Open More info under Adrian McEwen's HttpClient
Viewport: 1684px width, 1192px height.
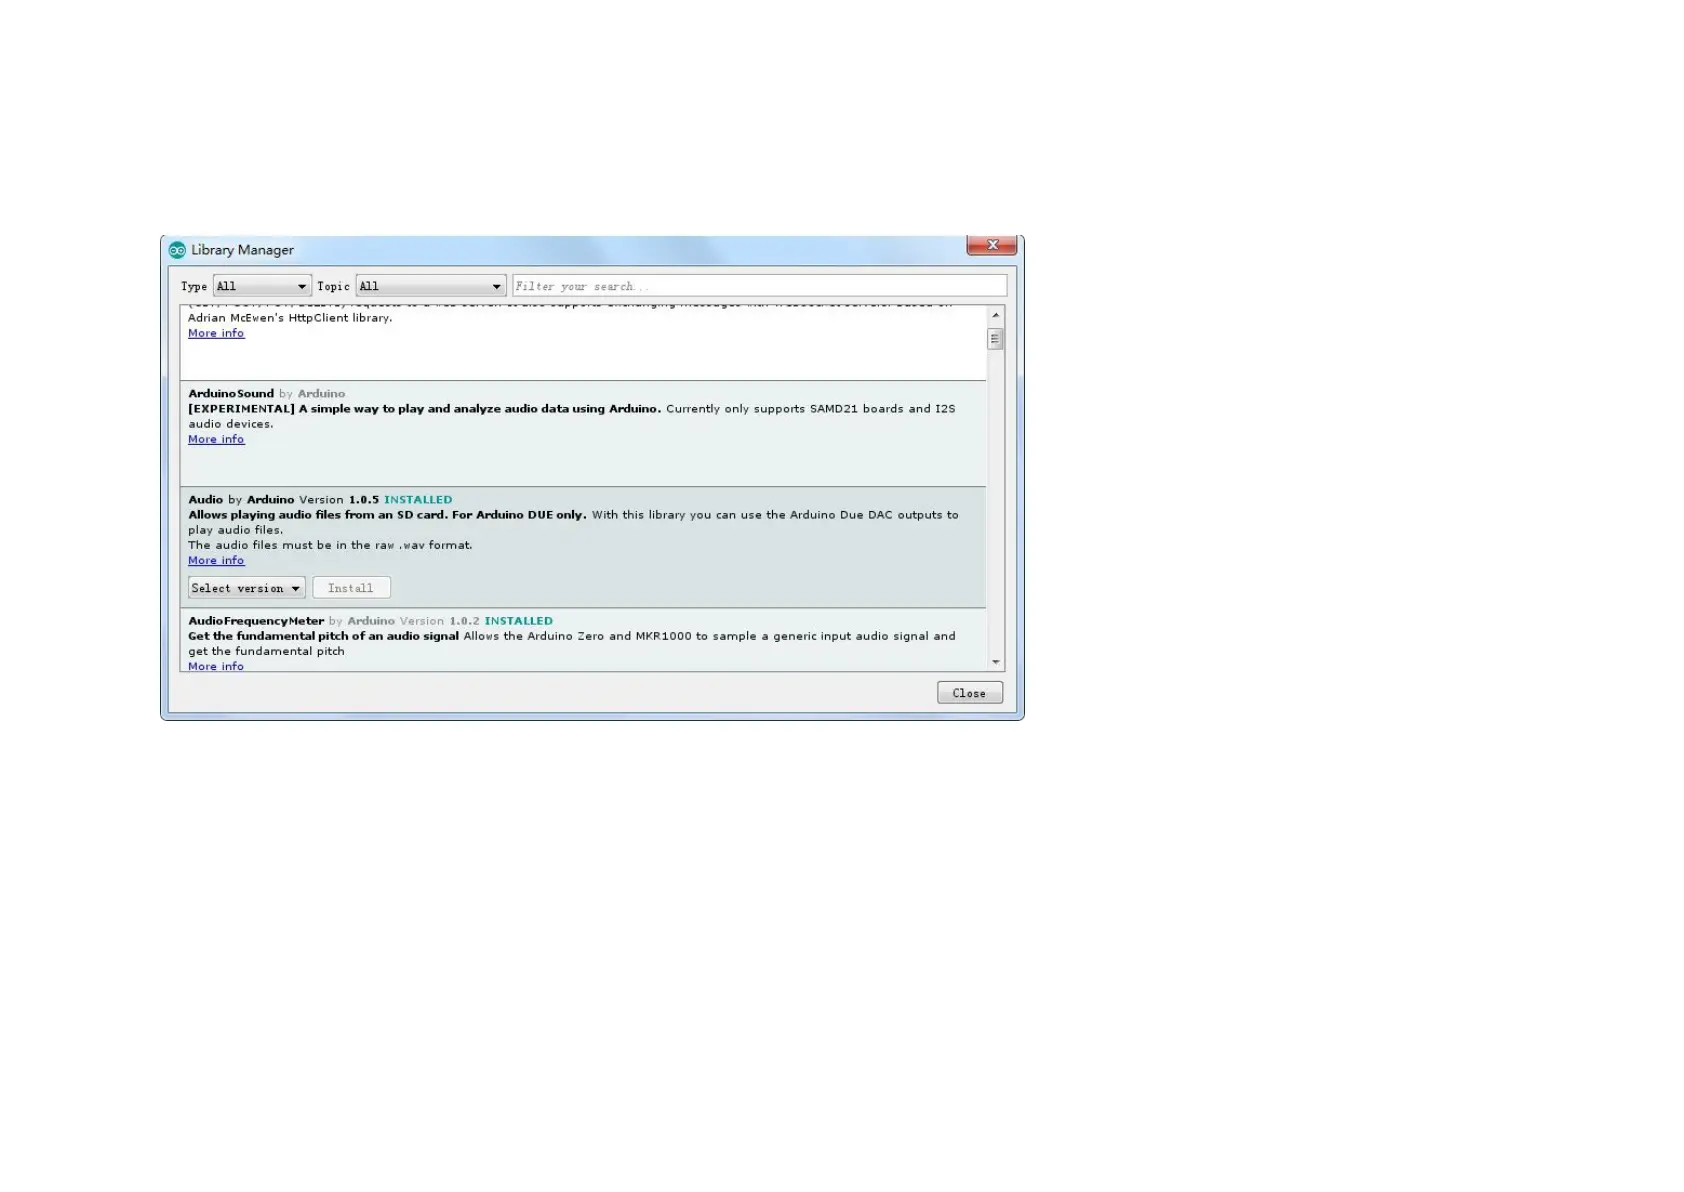[x=216, y=333]
